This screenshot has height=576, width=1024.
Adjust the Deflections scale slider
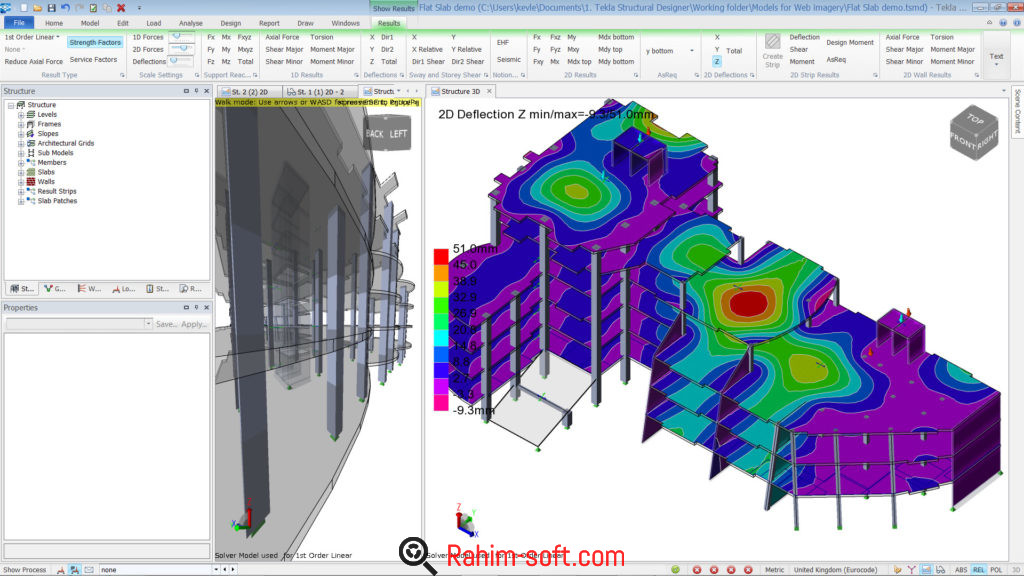[182, 61]
